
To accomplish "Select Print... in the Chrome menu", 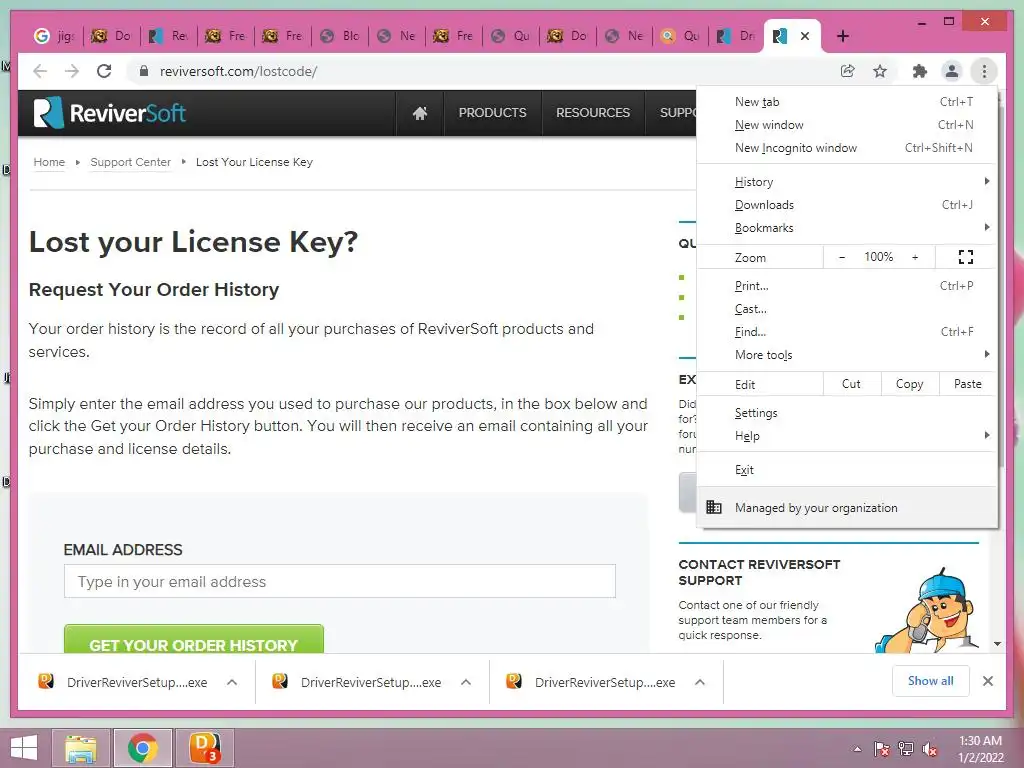I will (847, 286).
